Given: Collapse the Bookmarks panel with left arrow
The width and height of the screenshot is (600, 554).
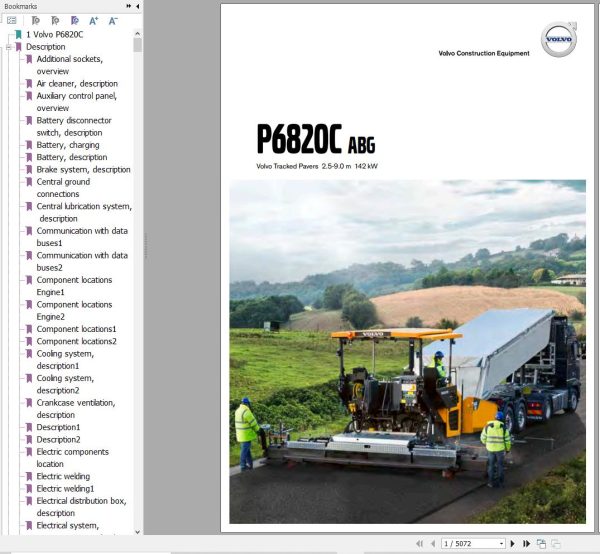Looking at the screenshot, I should click(x=137, y=6).
